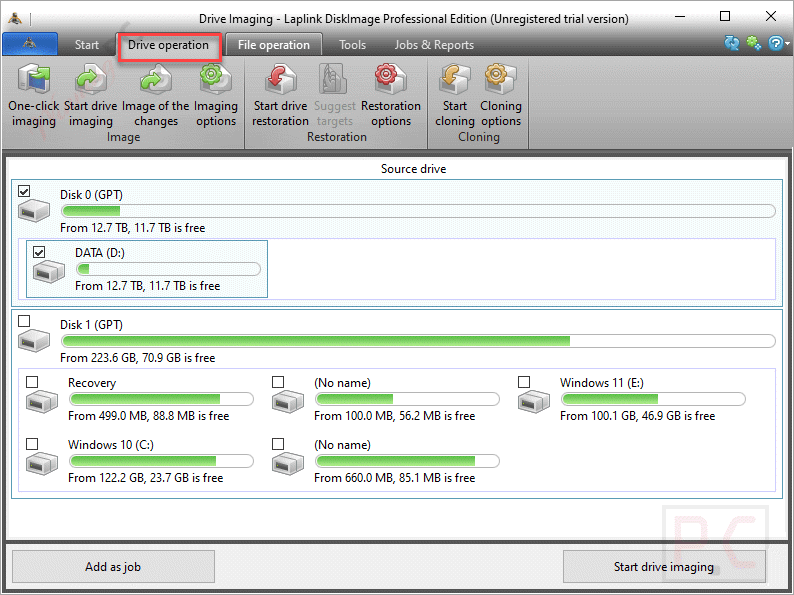This screenshot has width=794, height=595.
Task: Click 'From 100.0 MB, 56.2 MB is free' text
Action: click(394, 416)
